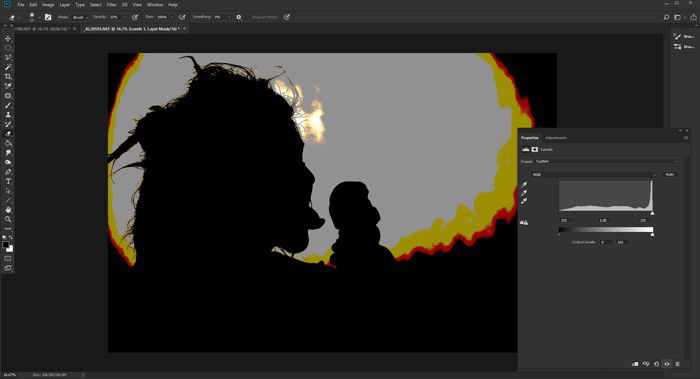The width and height of the screenshot is (700, 379).
Task: Select the Hand tool
Action: [8, 210]
